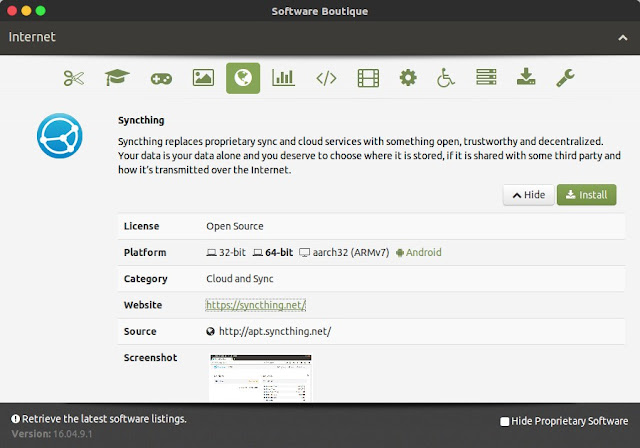Minimize the window with yellow button

[x=26, y=11]
